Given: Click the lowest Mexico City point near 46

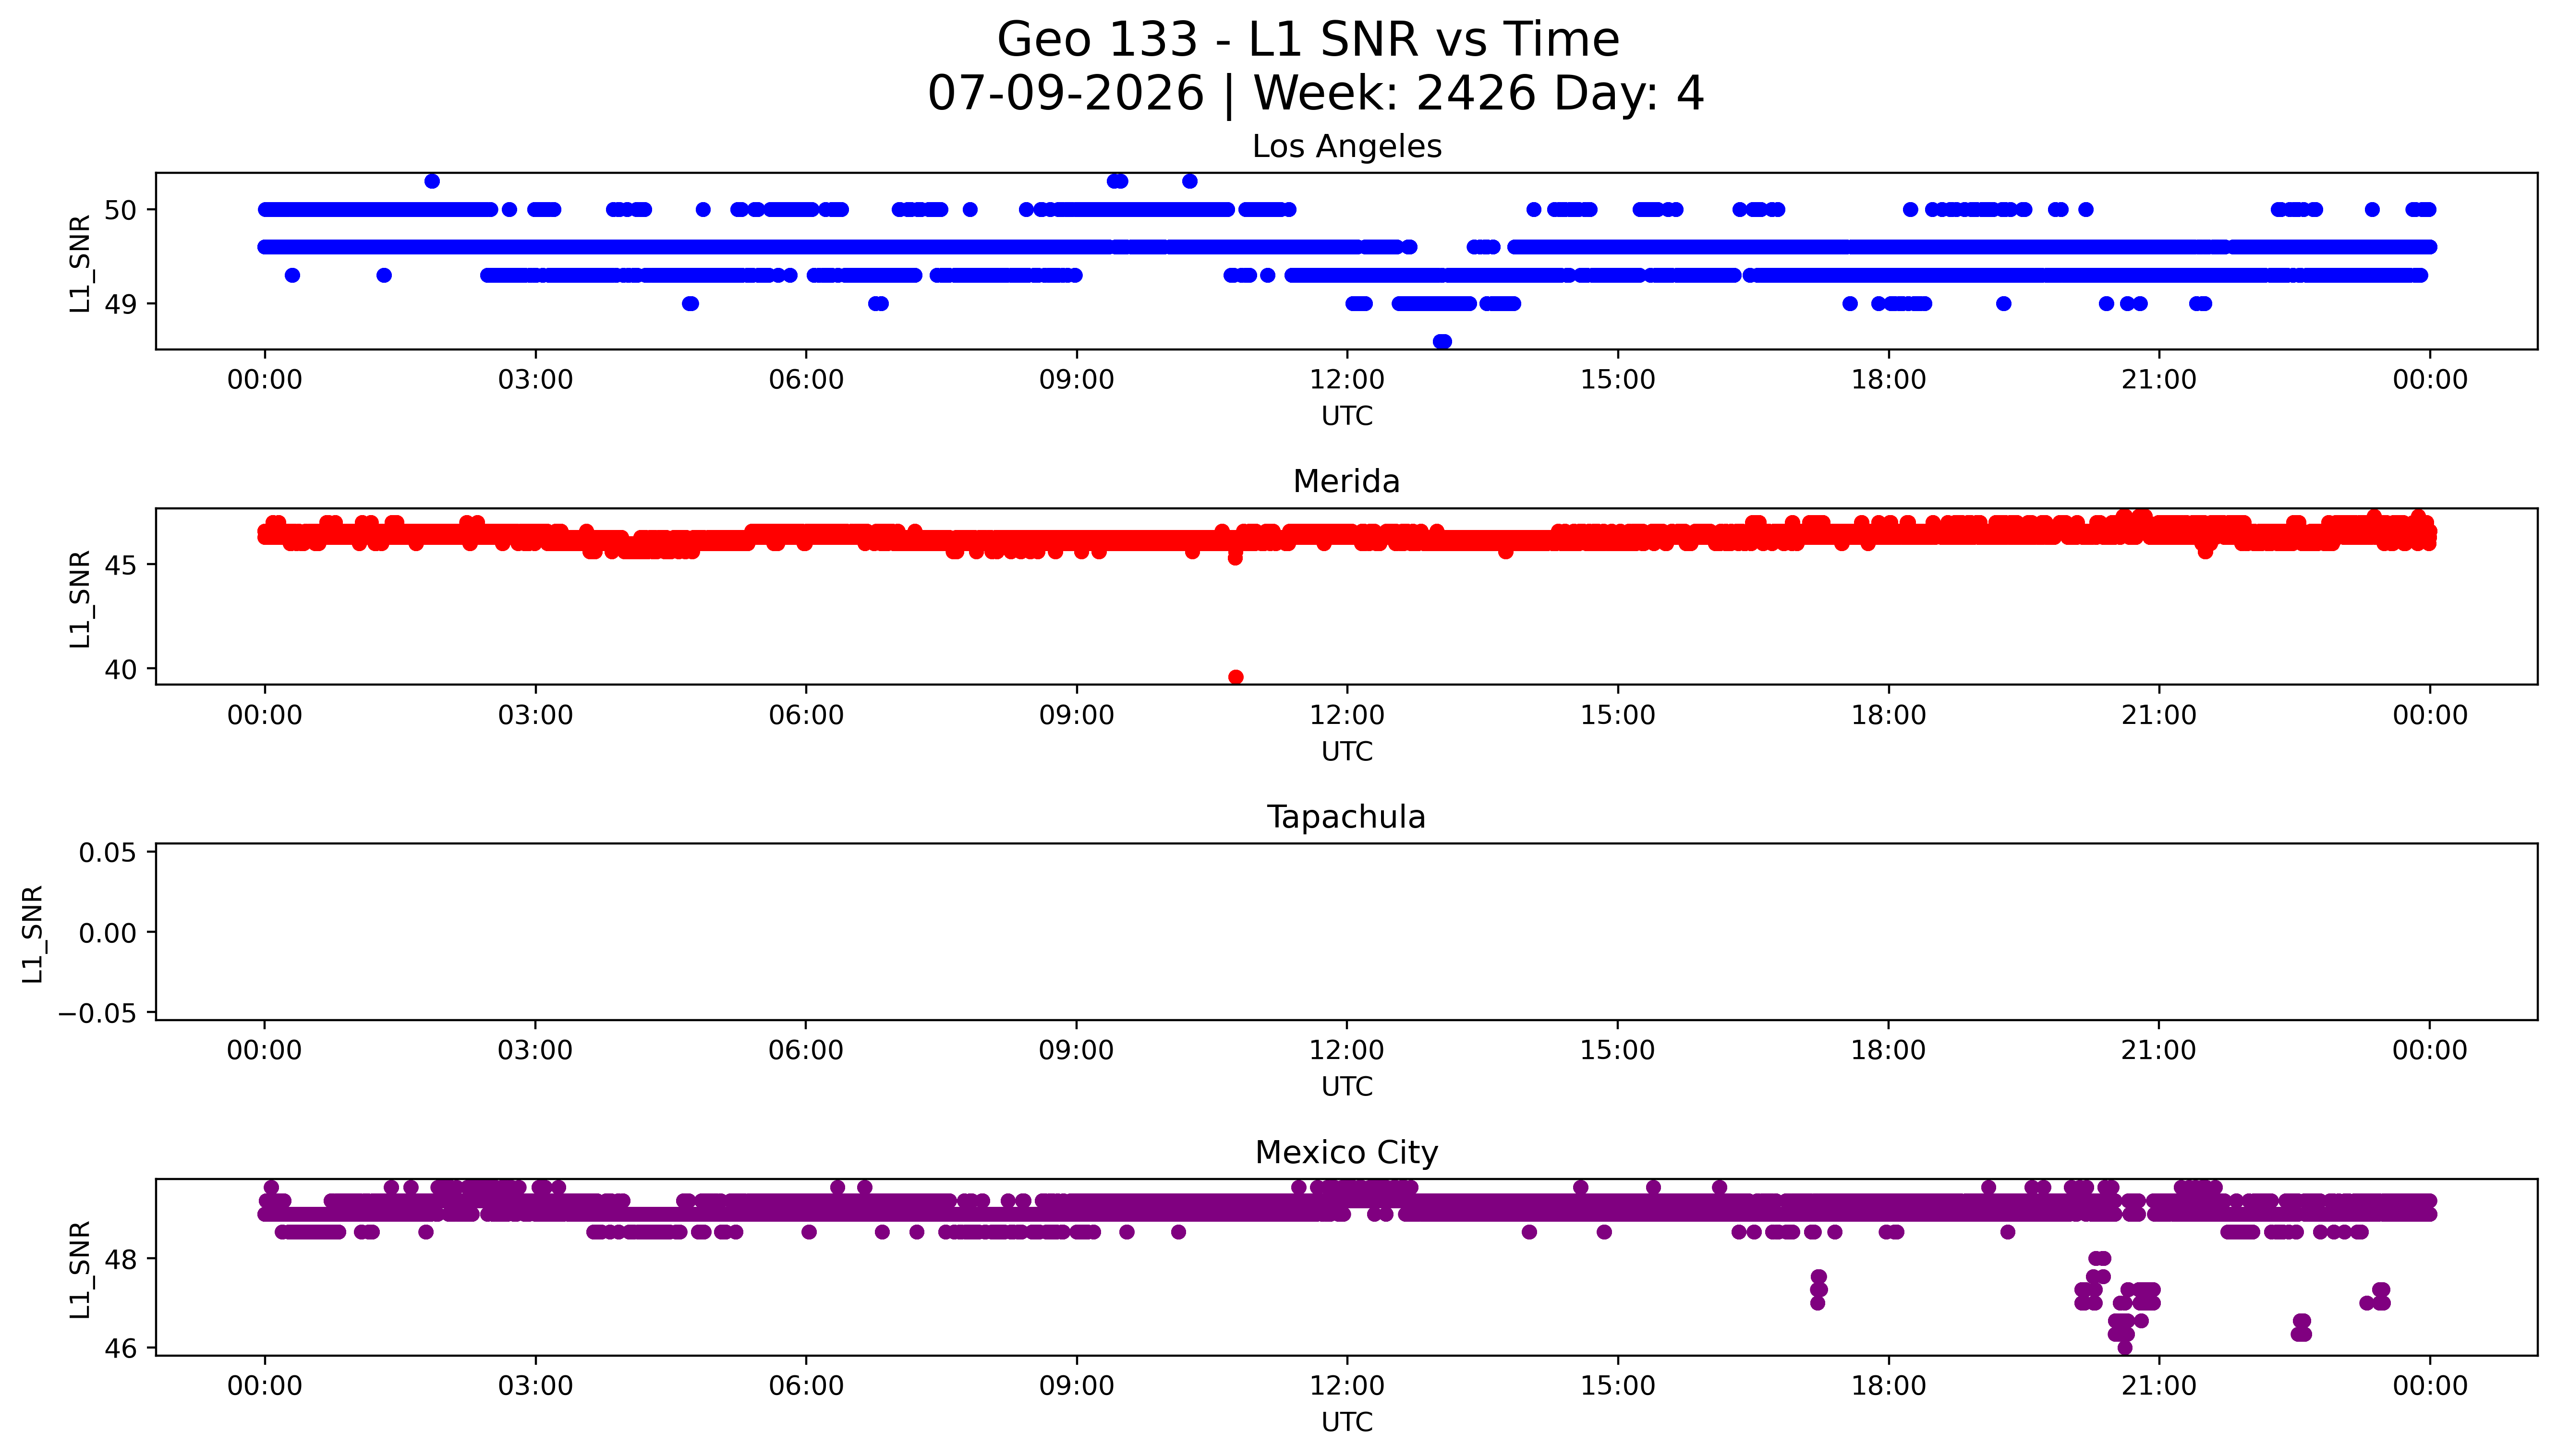Looking at the screenshot, I should tap(2124, 1347).
